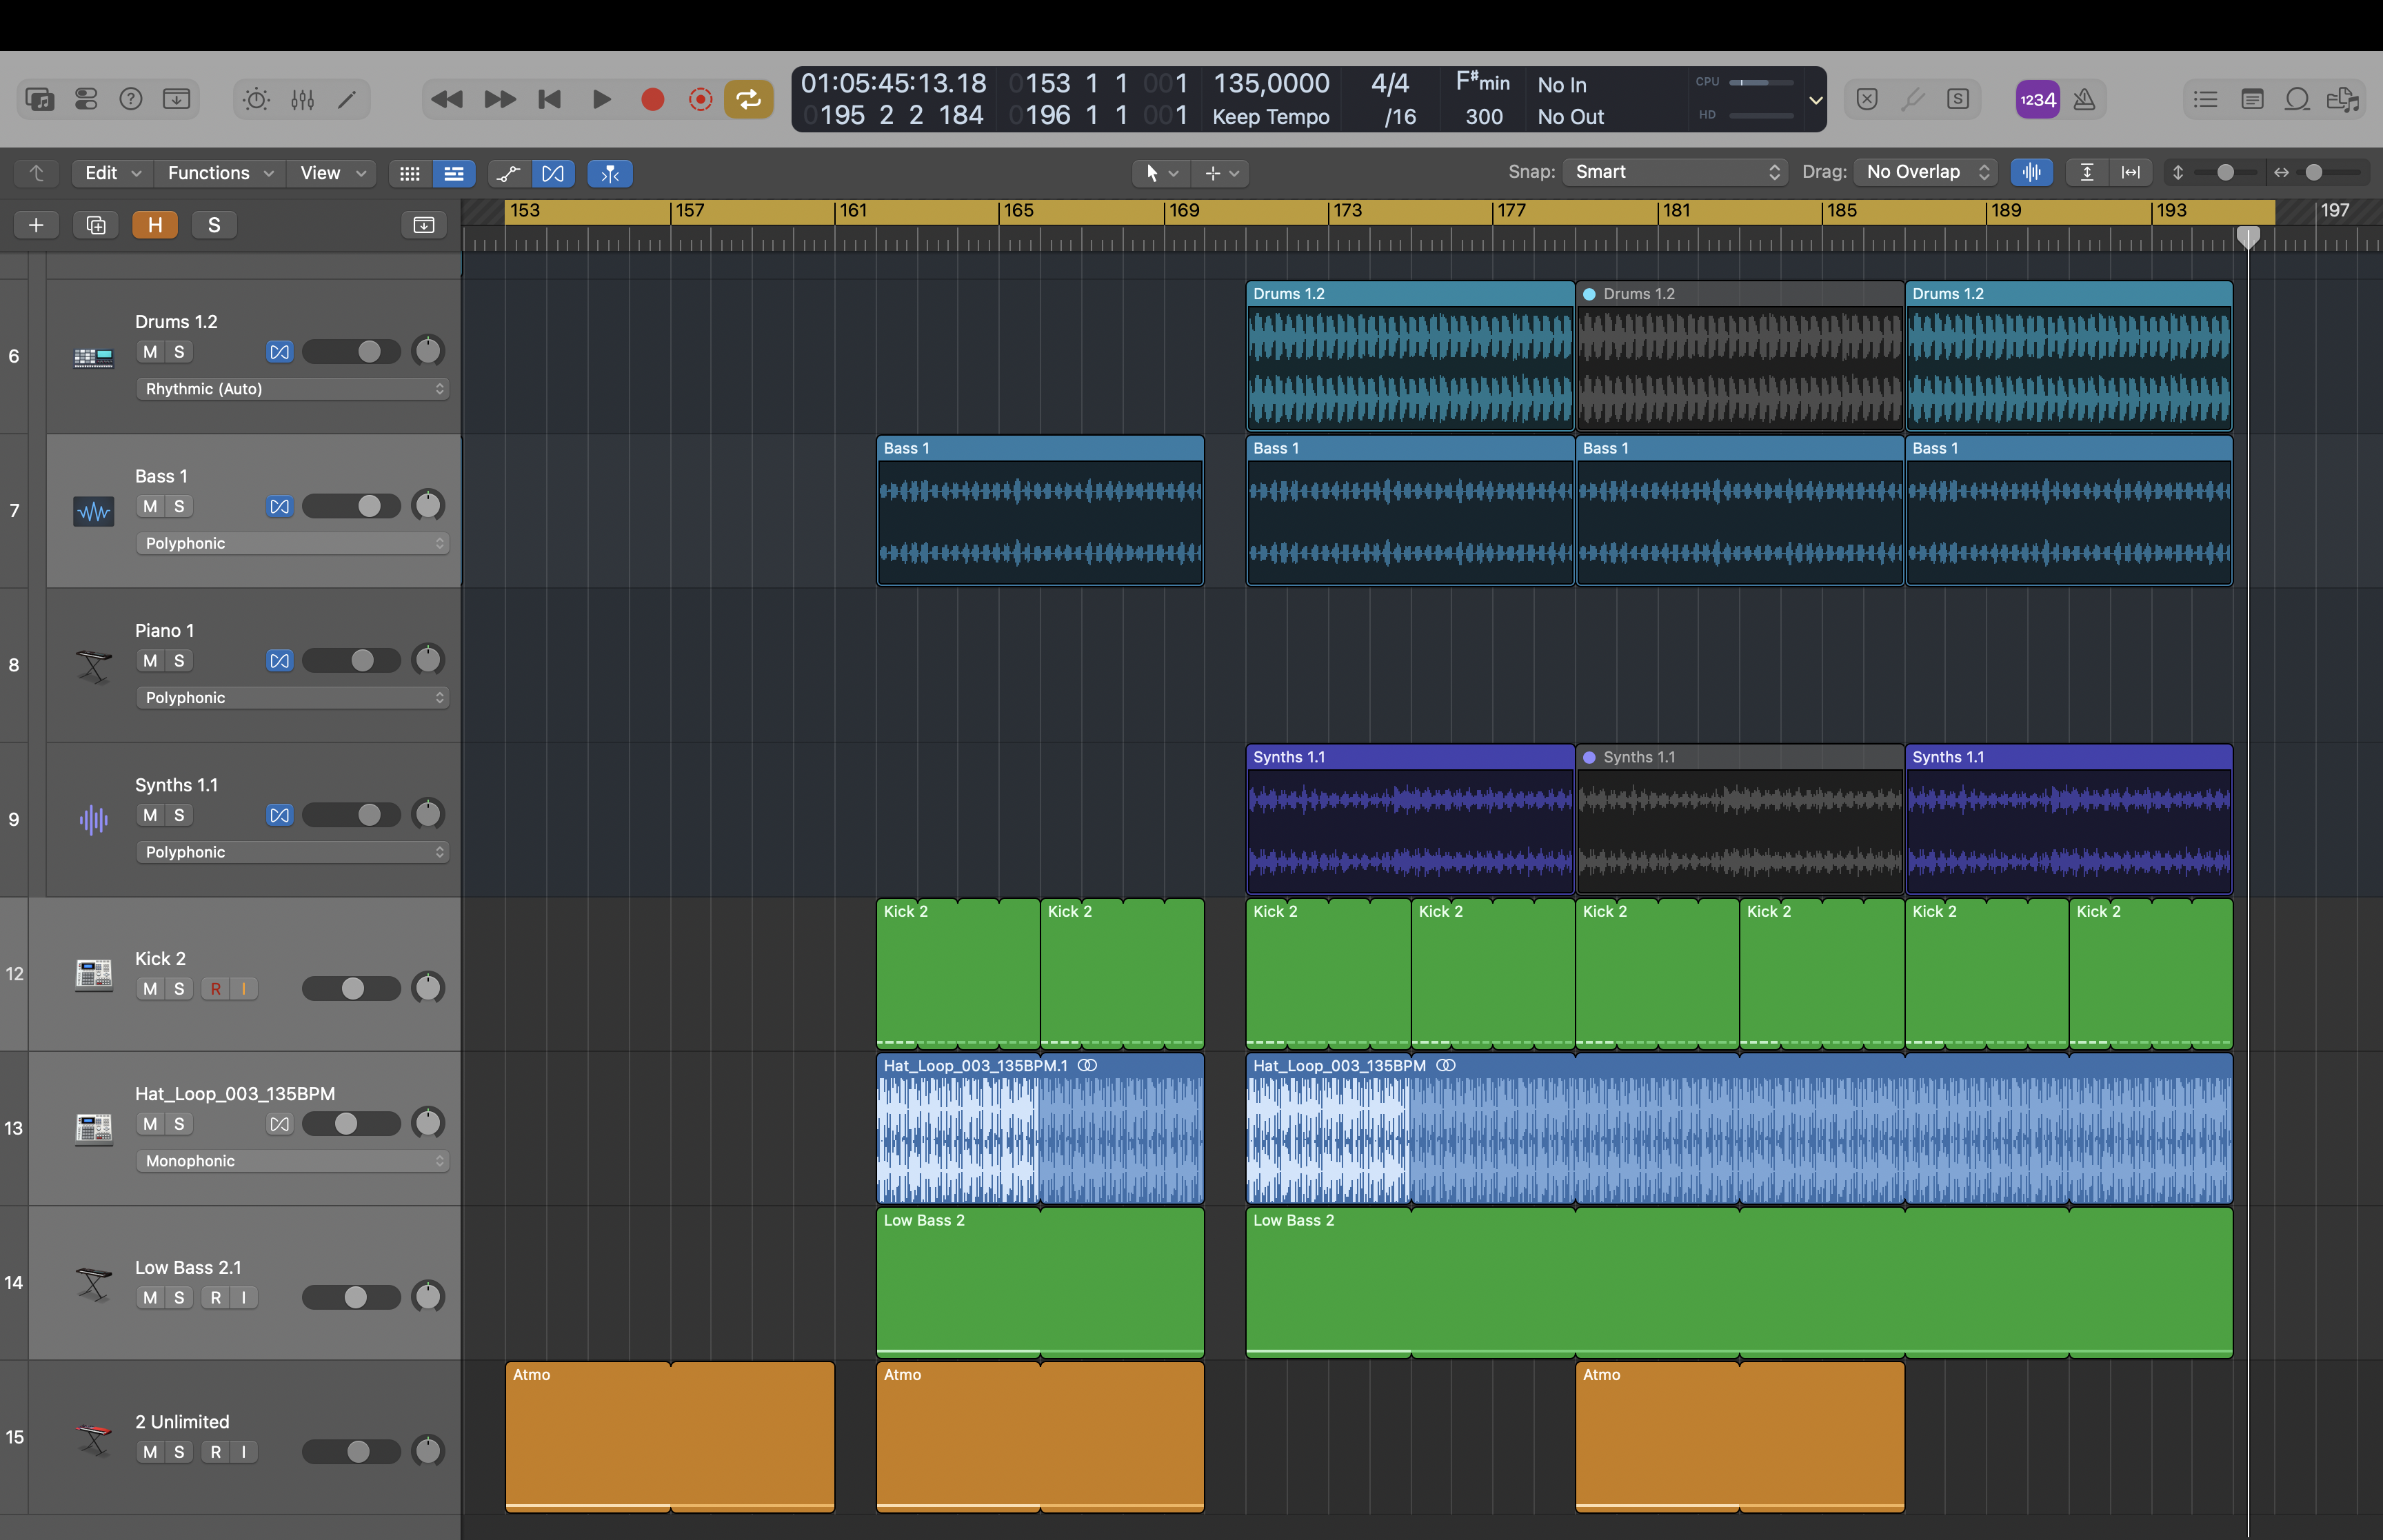Open Drag No Overlap dropdown
2383x1540 pixels.
pyautogui.click(x=1926, y=172)
